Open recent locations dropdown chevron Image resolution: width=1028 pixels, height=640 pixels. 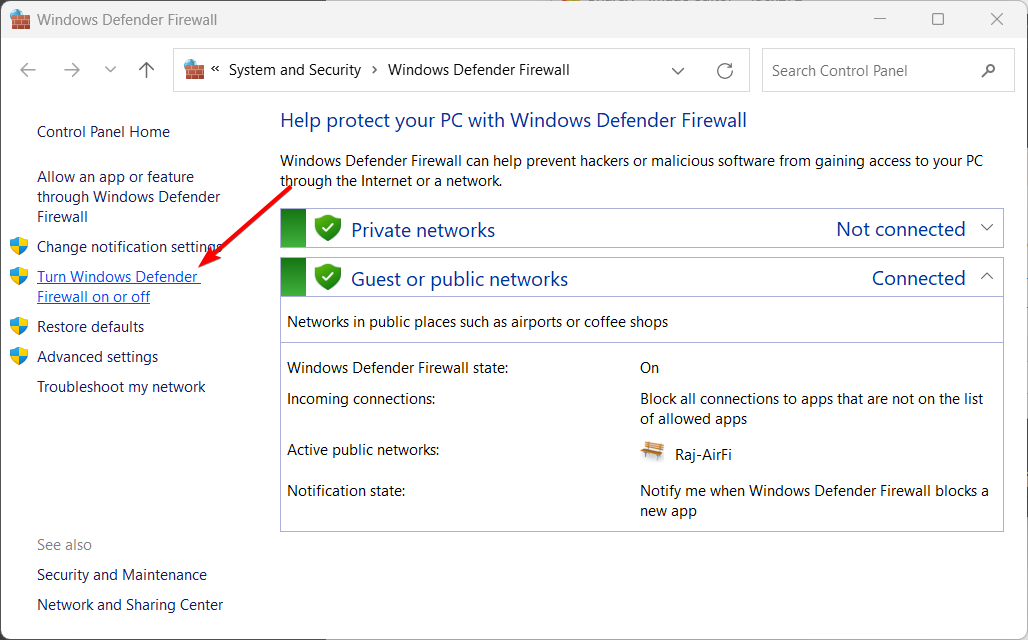click(x=110, y=70)
